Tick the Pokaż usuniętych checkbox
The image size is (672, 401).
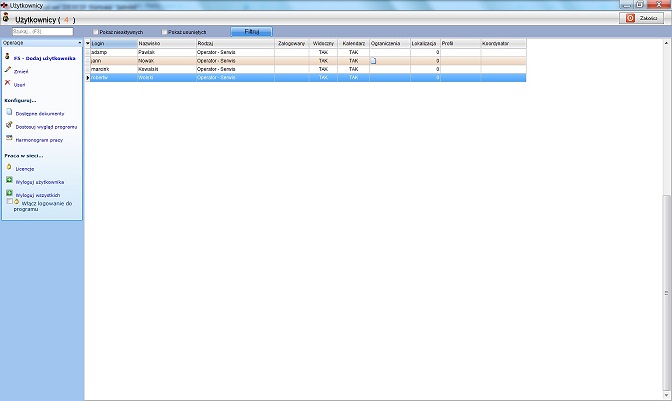tap(164, 32)
